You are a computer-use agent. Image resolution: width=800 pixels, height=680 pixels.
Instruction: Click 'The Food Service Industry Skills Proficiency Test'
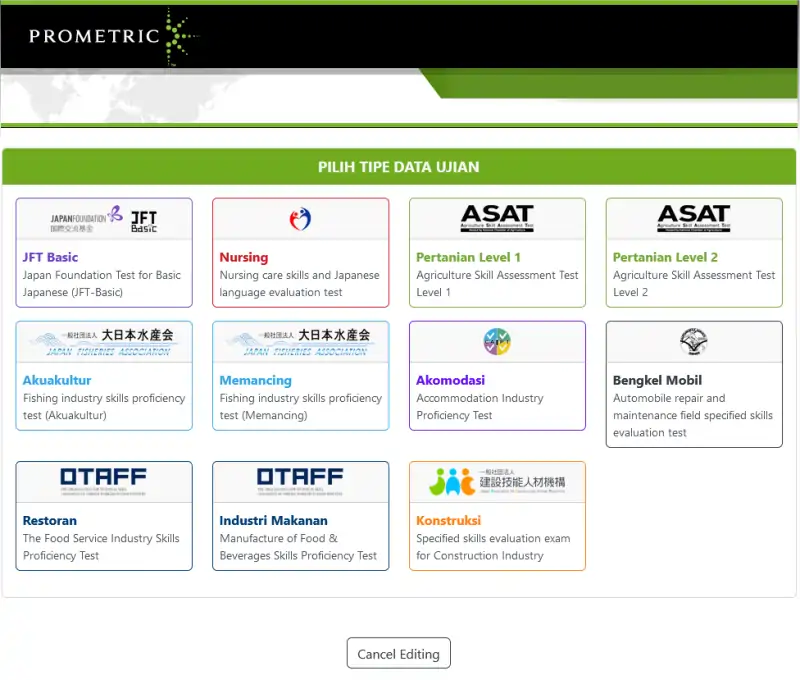tap(101, 547)
